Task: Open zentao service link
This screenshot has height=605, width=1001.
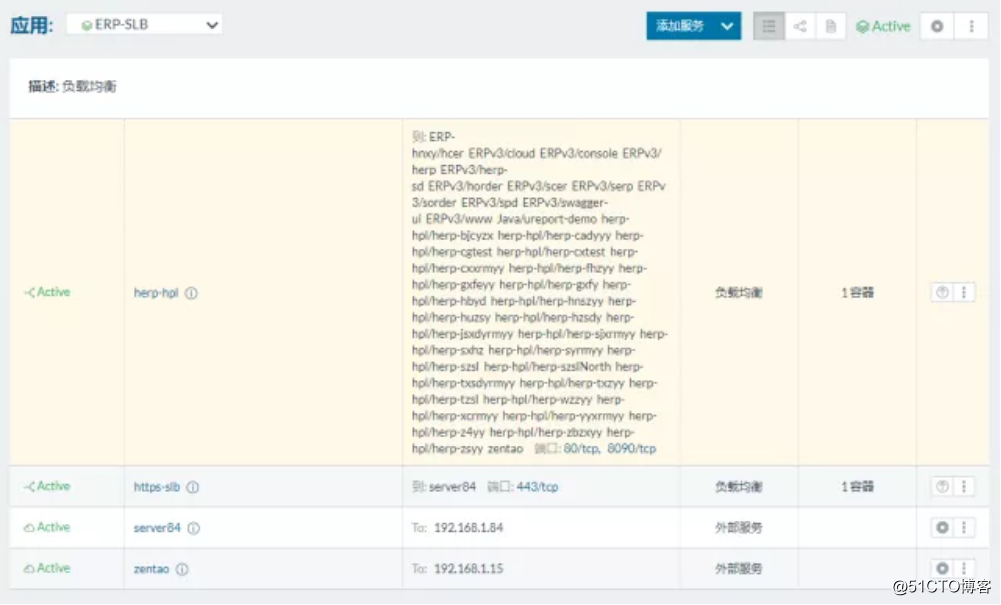Action: click(x=151, y=569)
